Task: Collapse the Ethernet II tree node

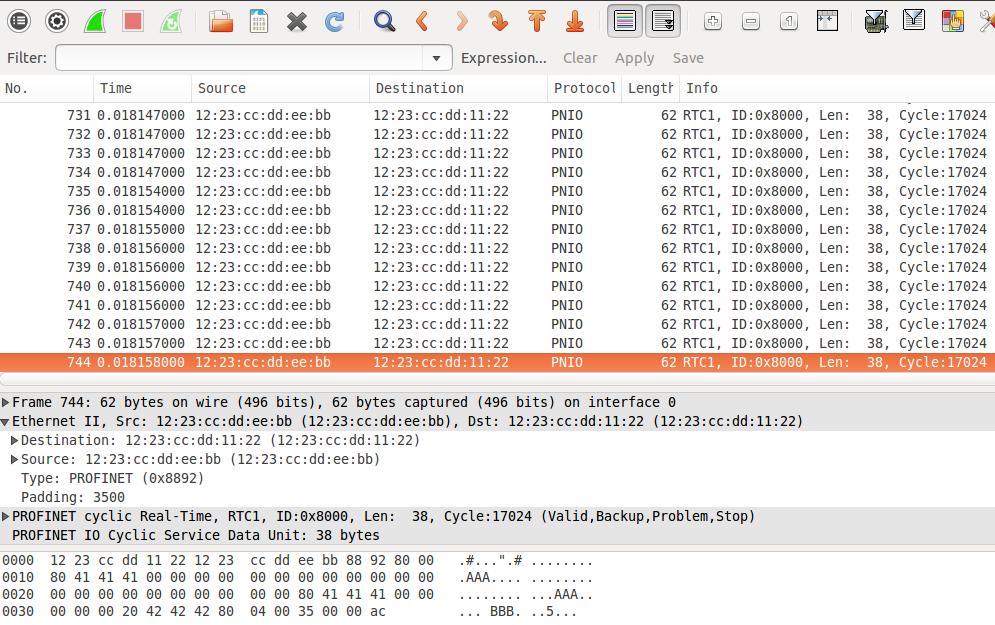Action: pos(6,421)
